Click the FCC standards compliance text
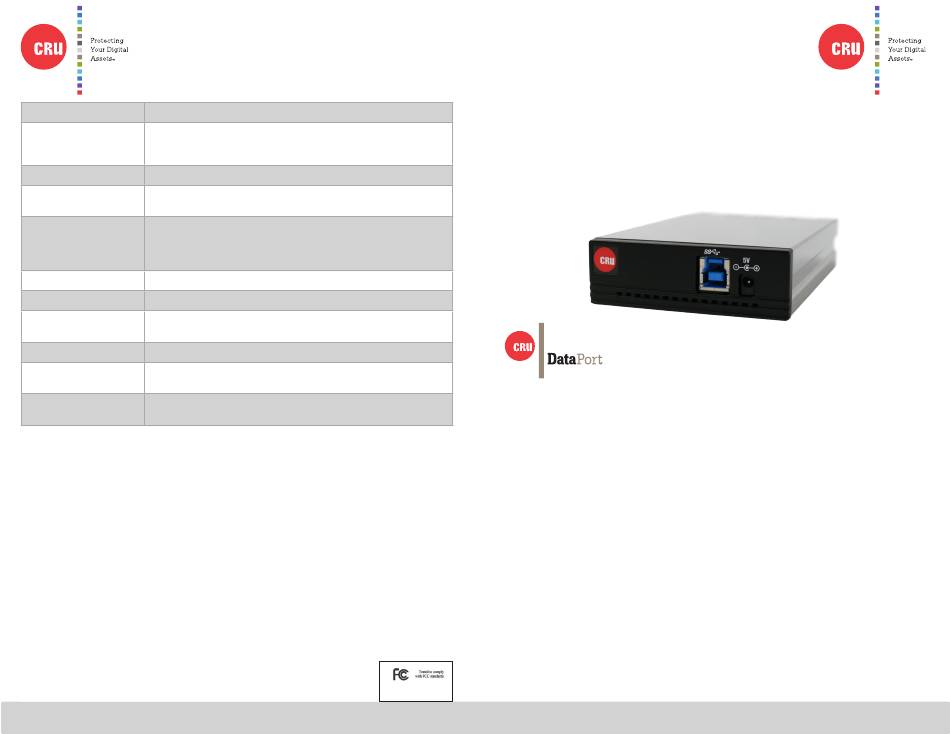950x734 pixels. [x=430, y=674]
